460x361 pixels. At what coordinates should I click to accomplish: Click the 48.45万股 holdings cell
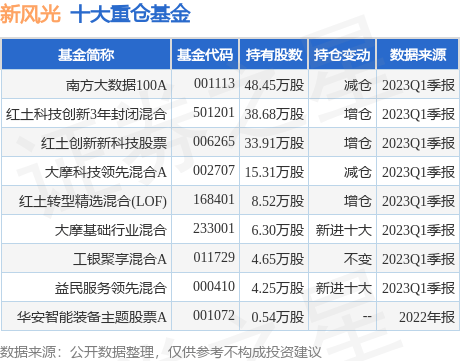[x=274, y=85]
